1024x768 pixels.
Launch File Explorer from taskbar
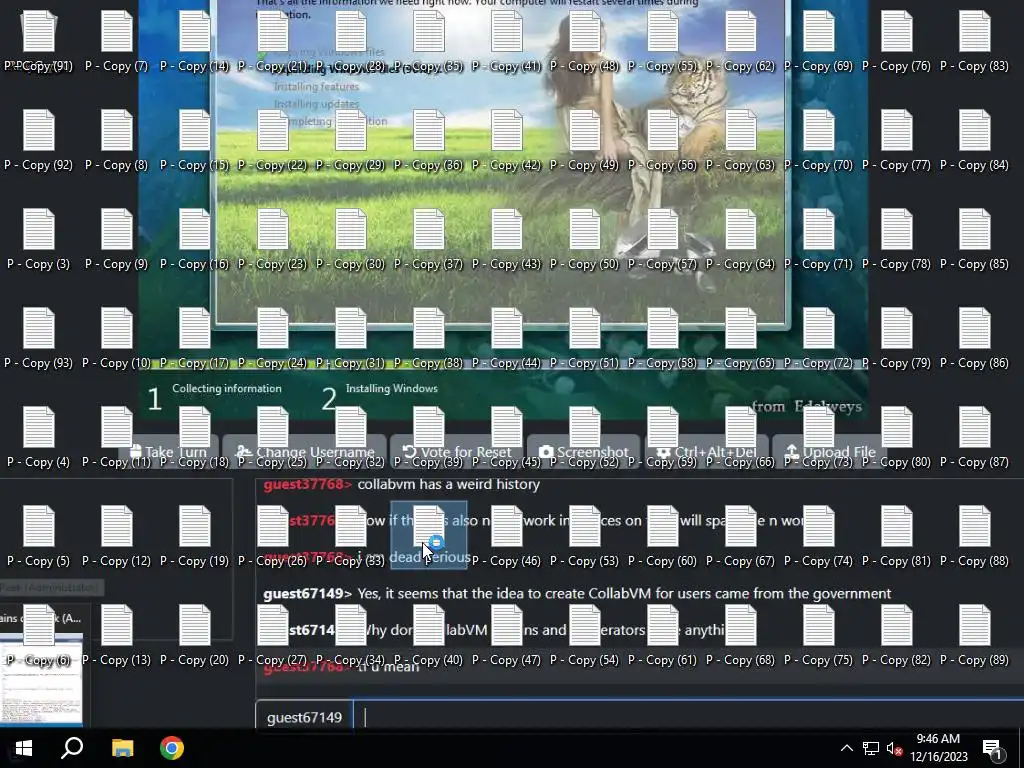click(x=122, y=748)
